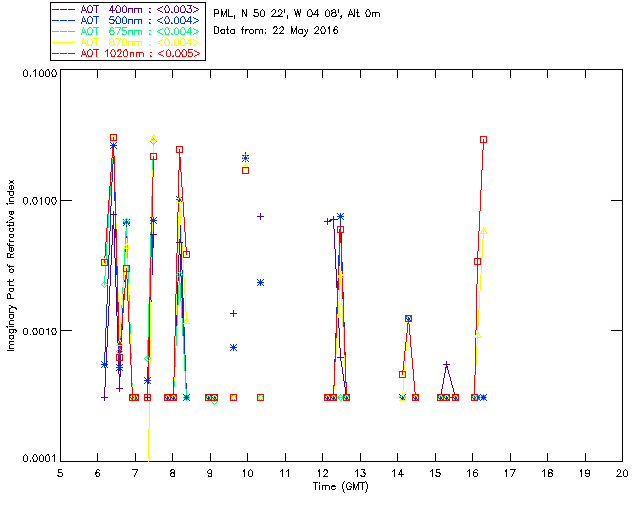Click the 0.1000 y-axis tick label
This screenshot has width=640, height=512.
[x=35, y=74]
